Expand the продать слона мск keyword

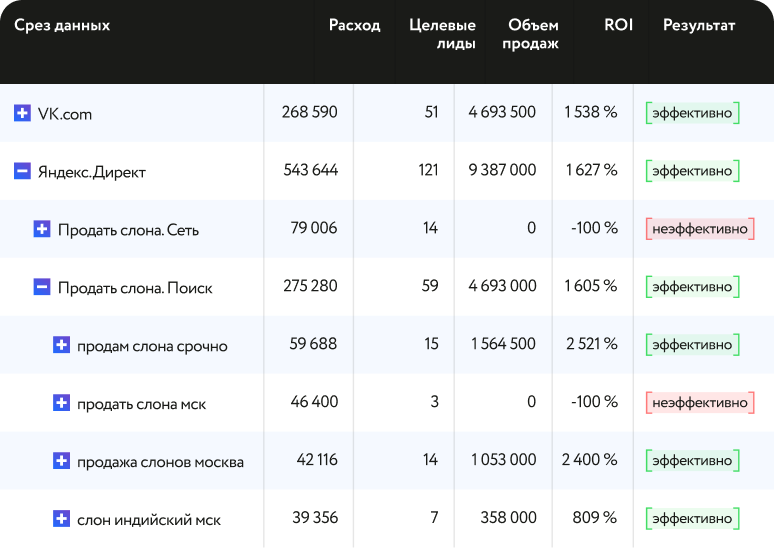pos(61,403)
